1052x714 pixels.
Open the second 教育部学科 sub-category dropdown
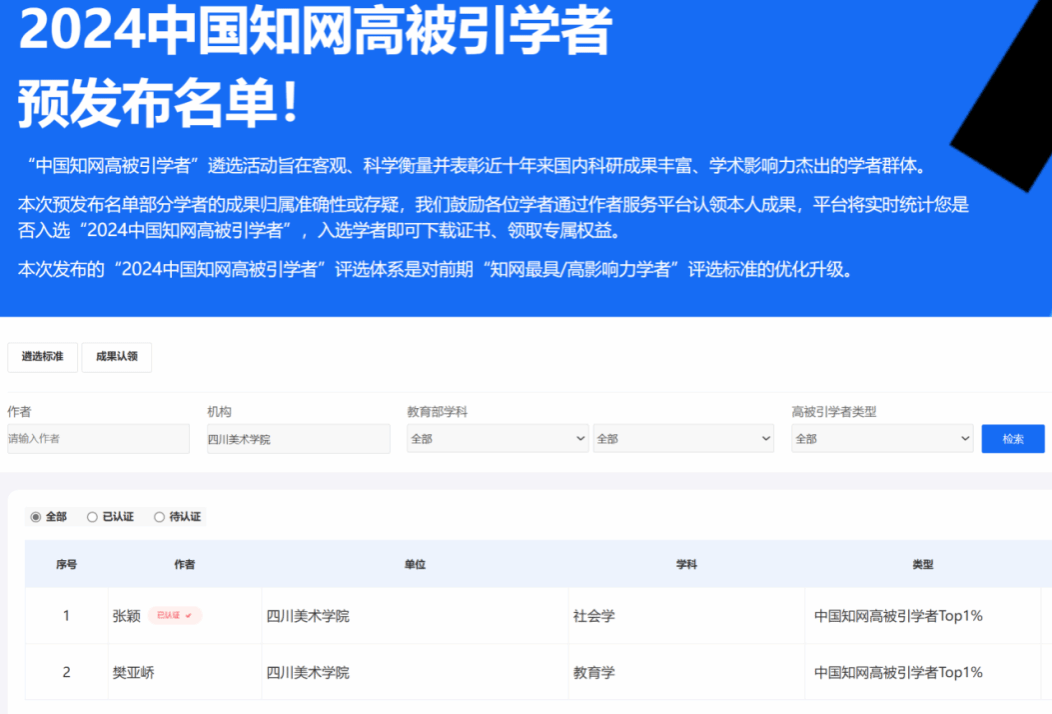pyautogui.click(x=683, y=439)
